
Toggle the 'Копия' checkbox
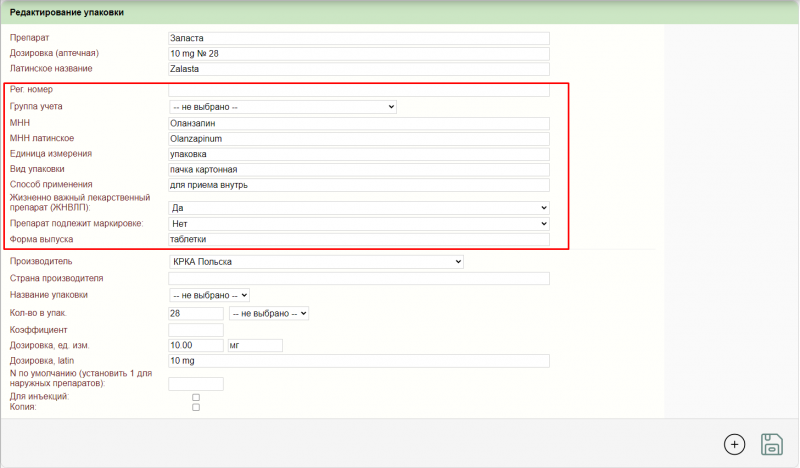pyautogui.click(x=196, y=408)
